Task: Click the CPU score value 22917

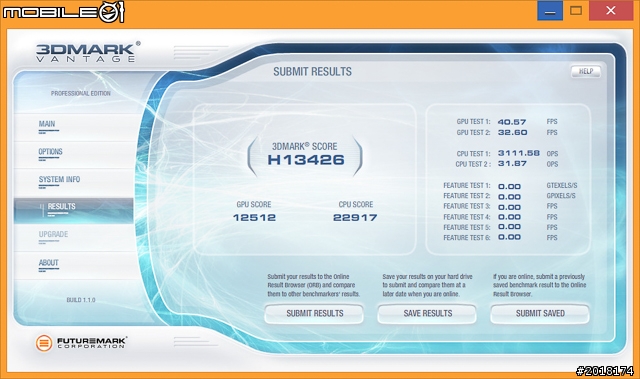Action: (355, 218)
